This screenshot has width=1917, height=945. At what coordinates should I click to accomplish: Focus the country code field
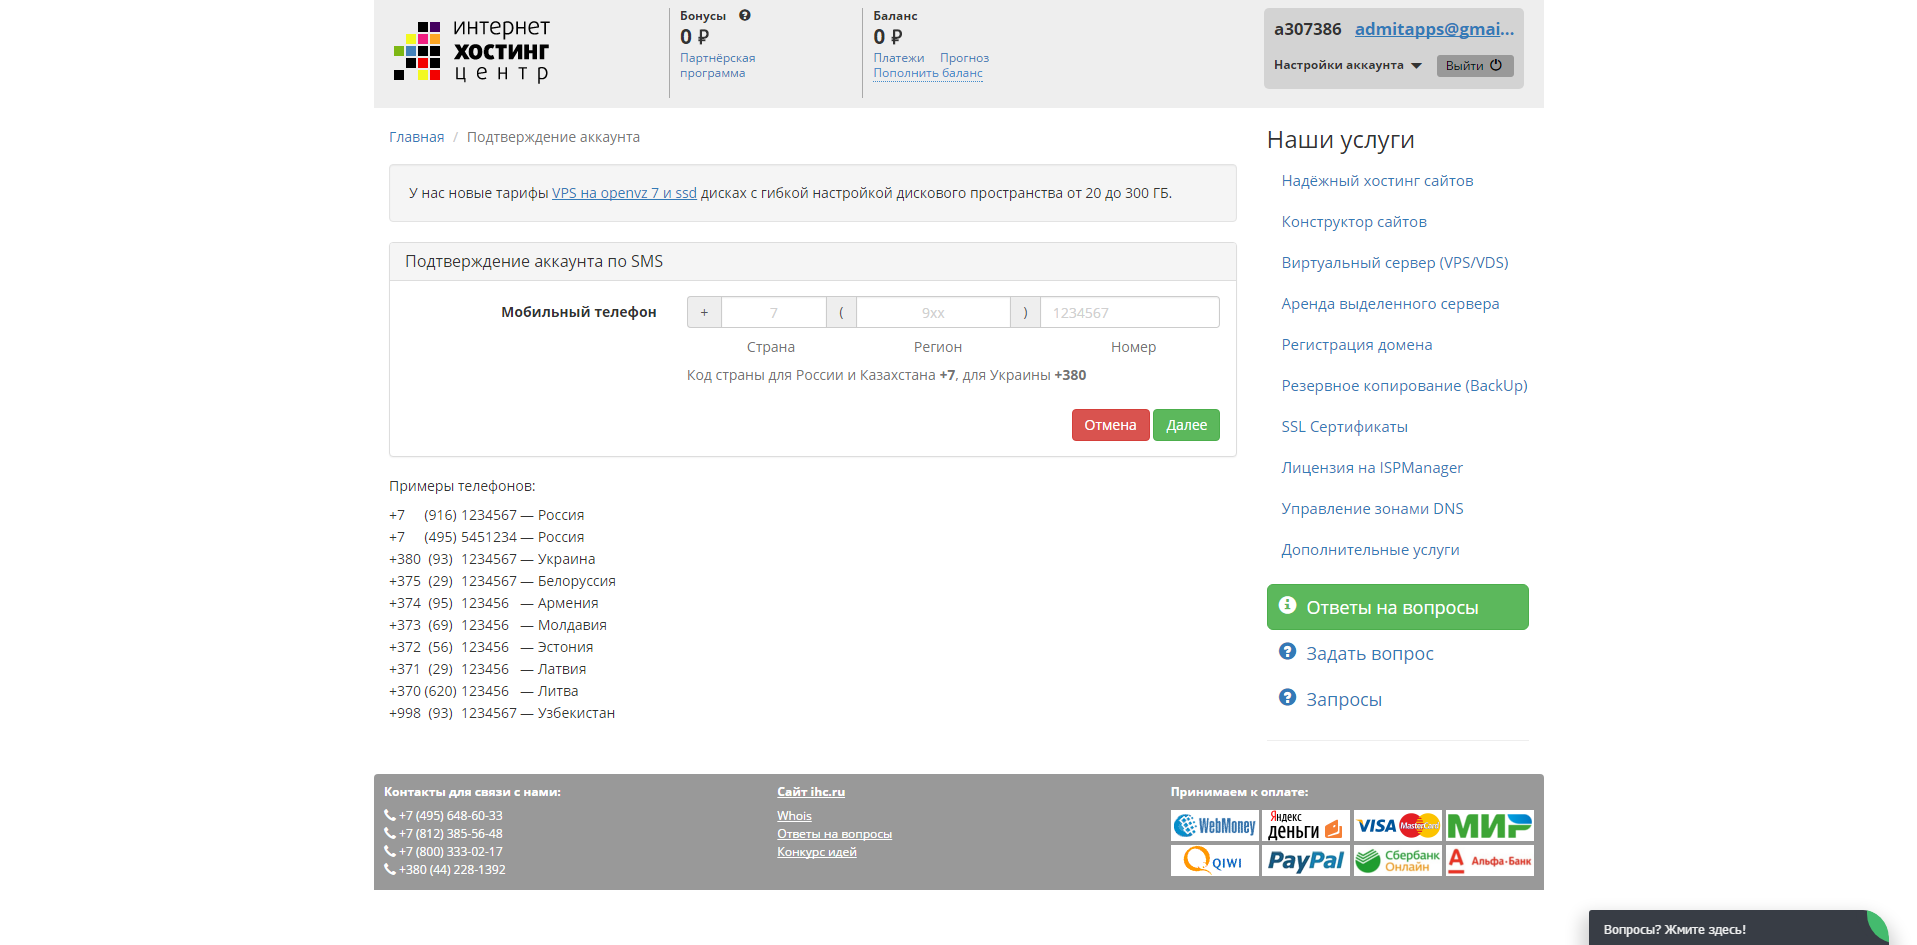(773, 312)
